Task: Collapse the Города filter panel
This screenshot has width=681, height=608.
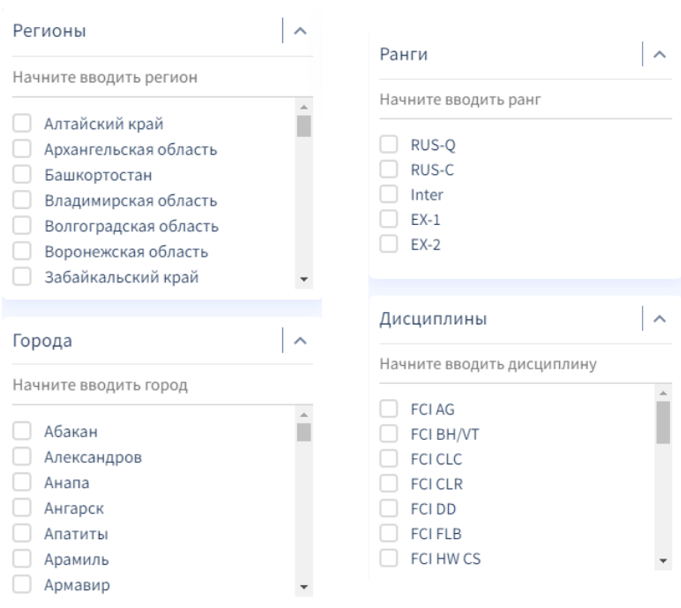Action: tap(300, 341)
